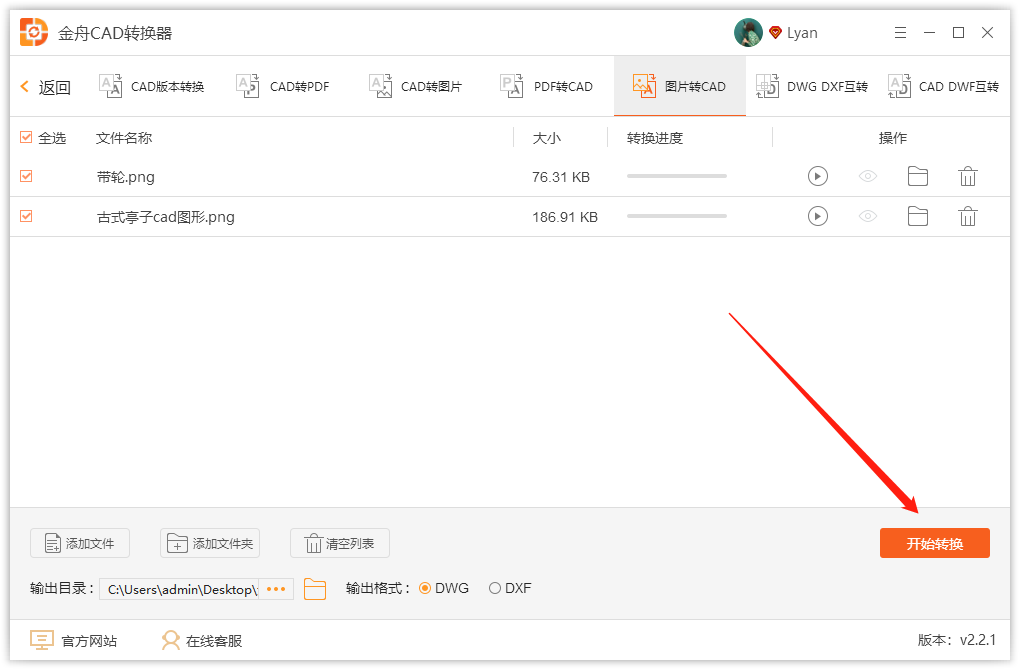Click the 开始转换 button
Image resolution: width=1020 pixels, height=670 pixels.
click(x=934, y=543)
